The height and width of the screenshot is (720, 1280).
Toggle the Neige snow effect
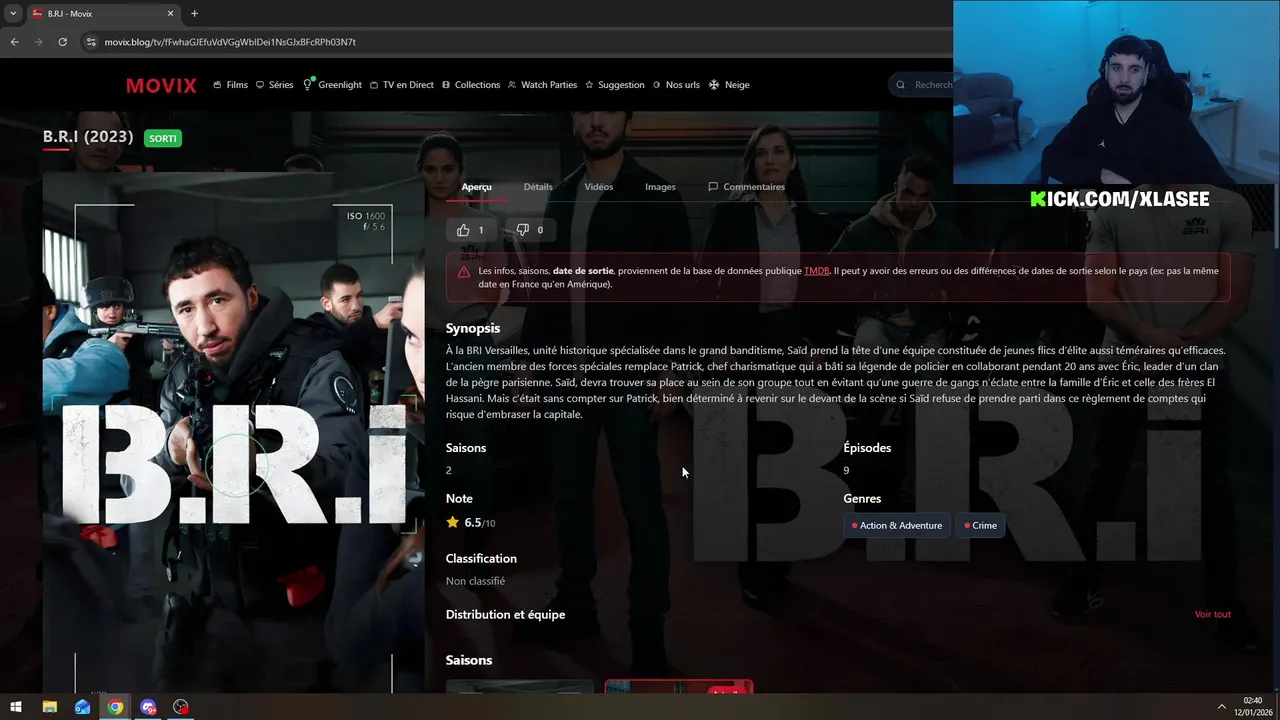coord(729,85)
